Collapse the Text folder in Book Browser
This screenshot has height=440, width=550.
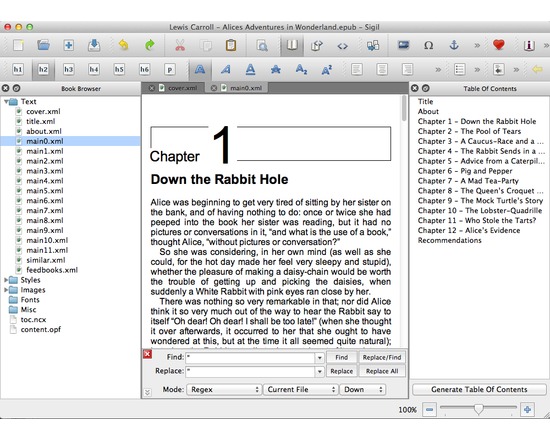pyautogui.click(x=6, y=102)
